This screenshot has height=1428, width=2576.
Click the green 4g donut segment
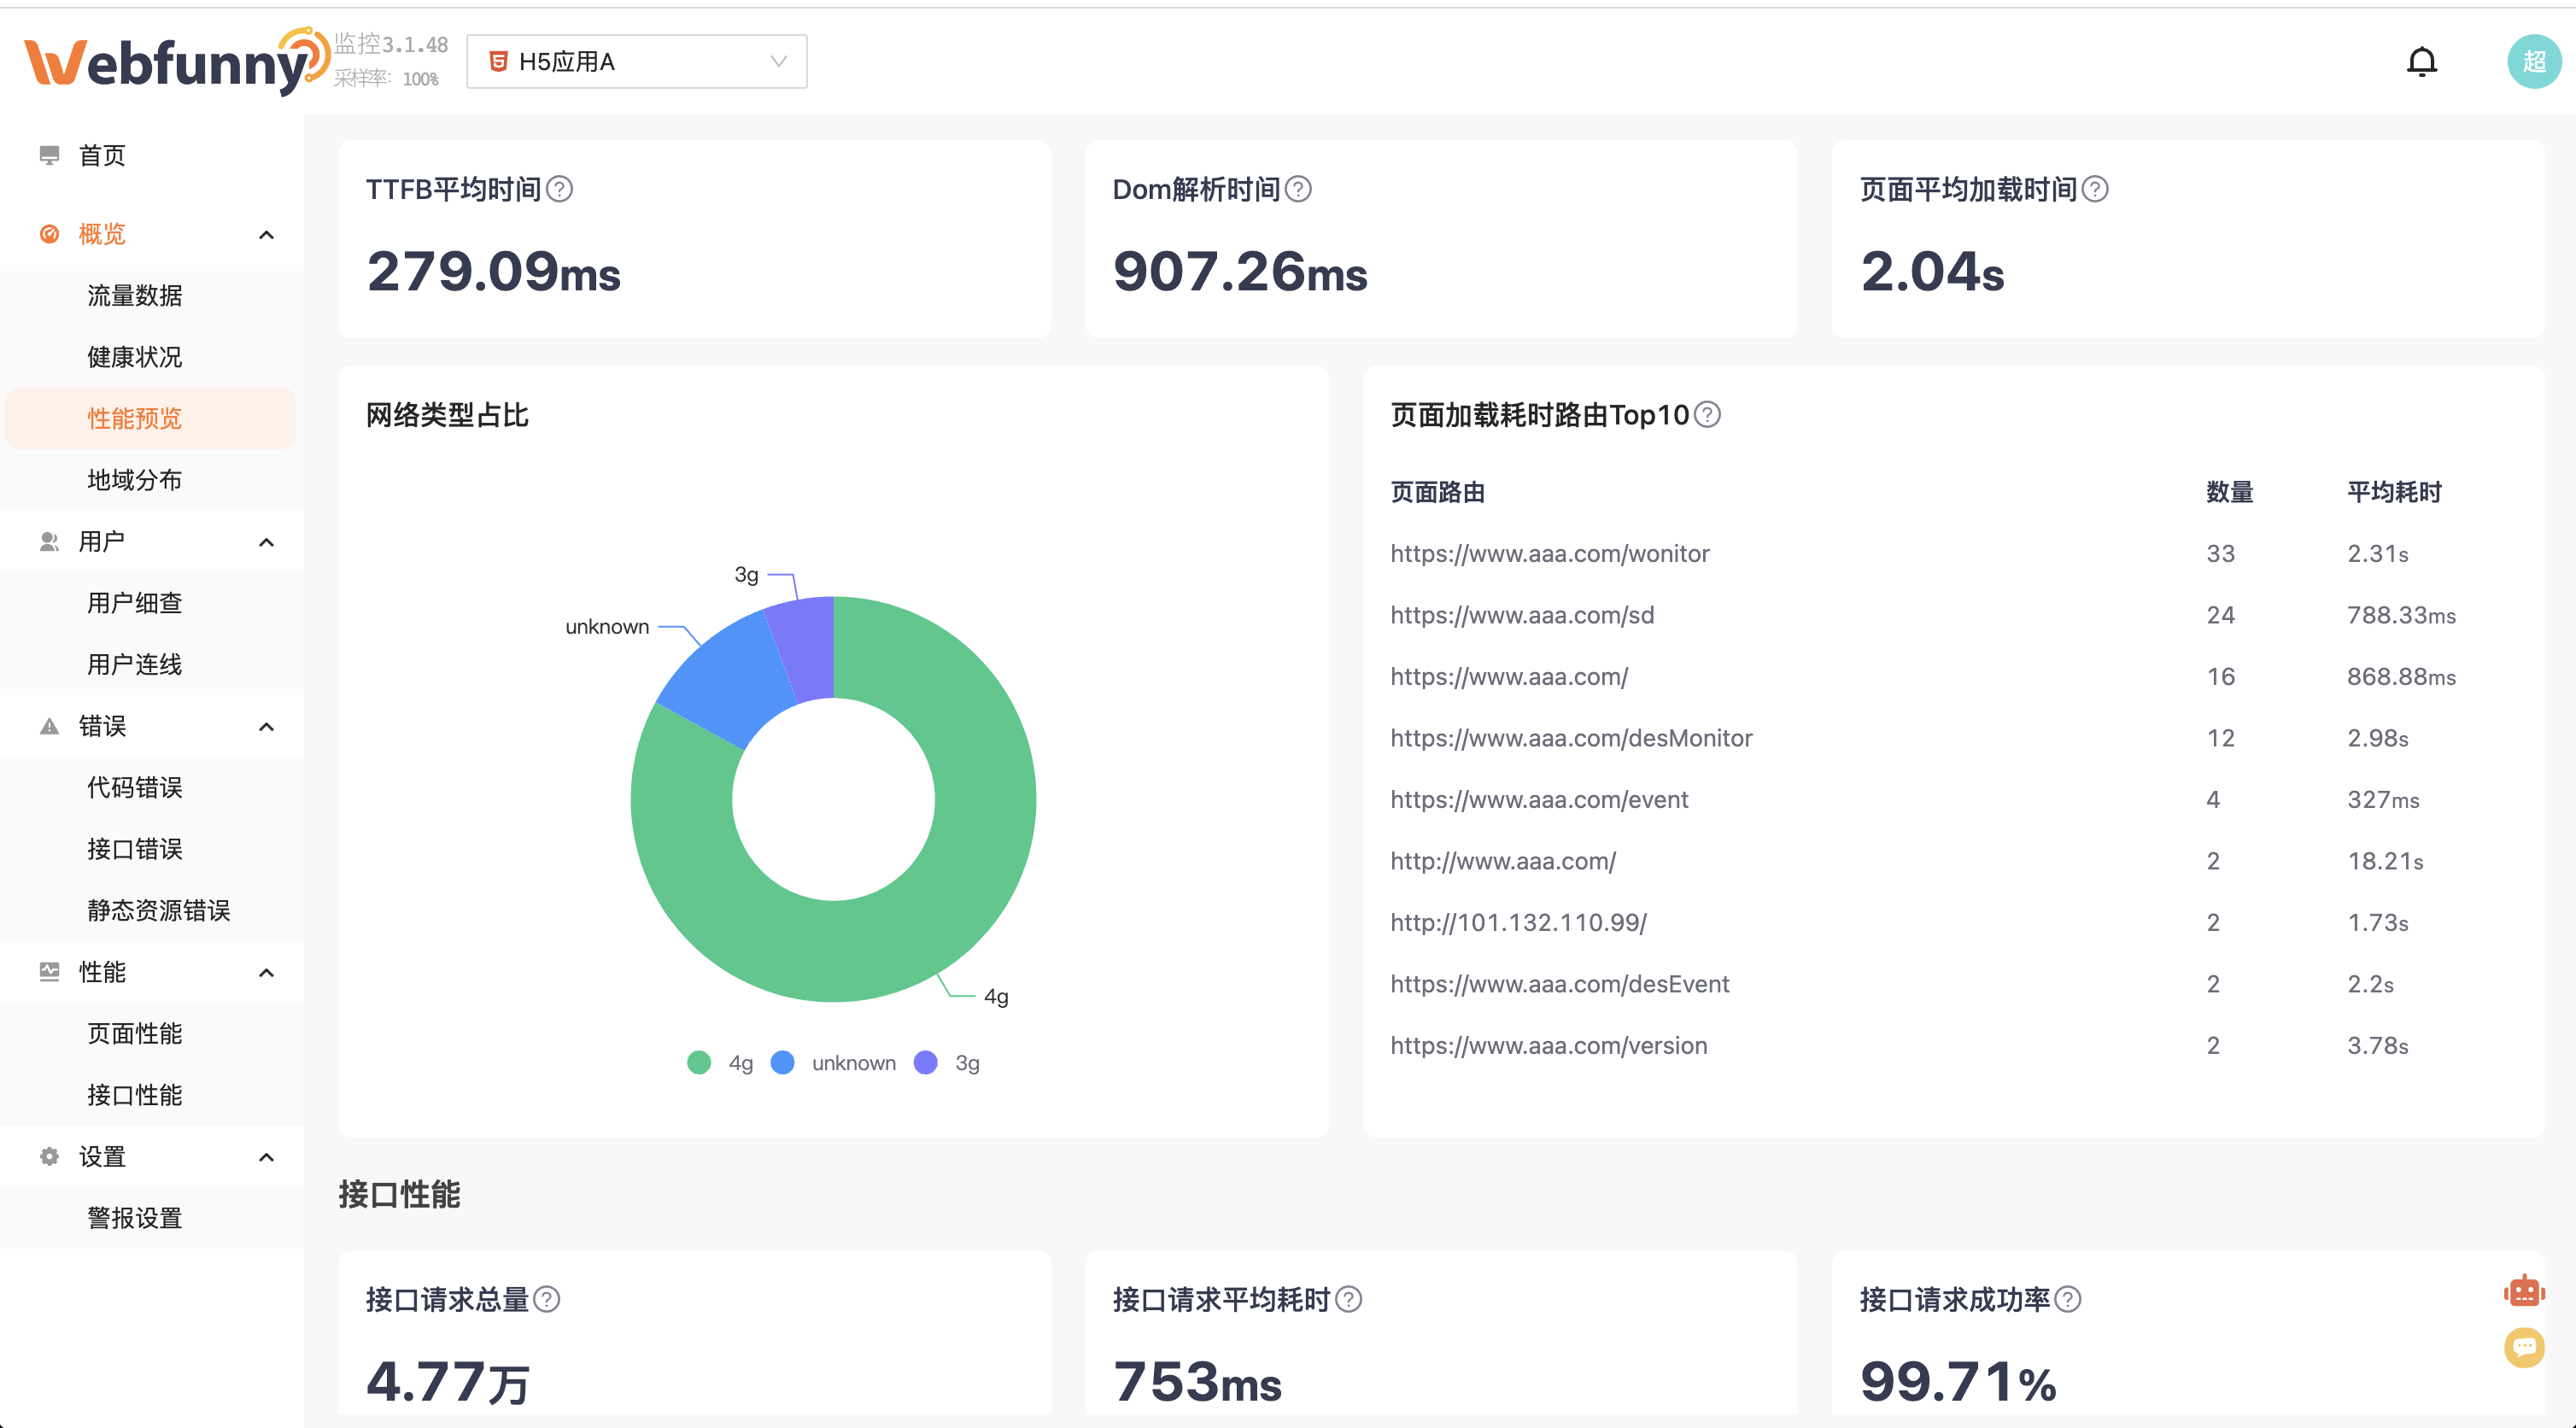pyautogui.click(x=960, y=880)
